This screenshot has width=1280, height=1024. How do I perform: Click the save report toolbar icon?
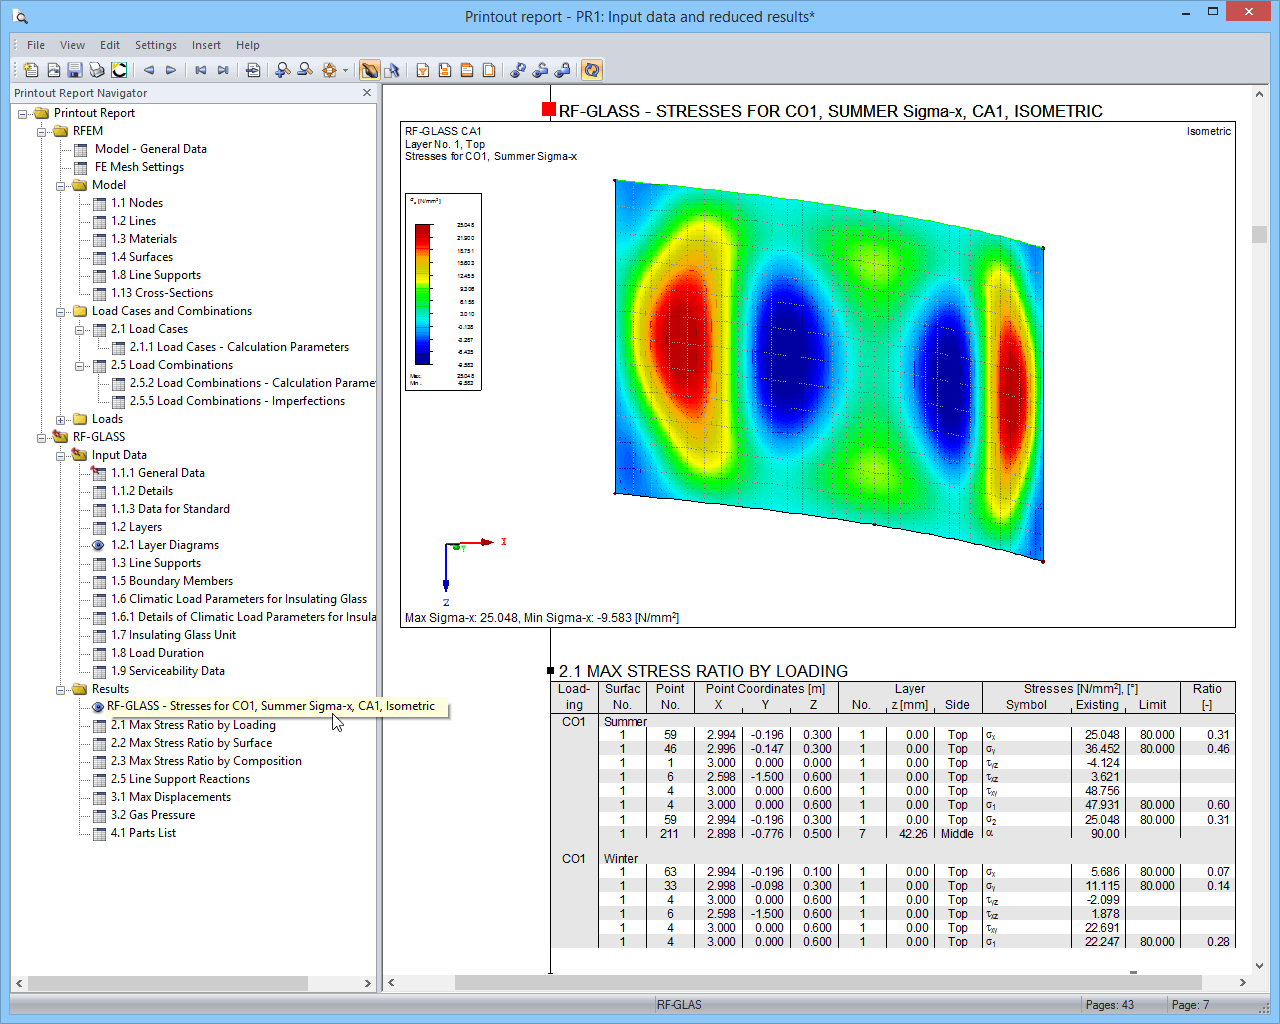pos(74,70)
